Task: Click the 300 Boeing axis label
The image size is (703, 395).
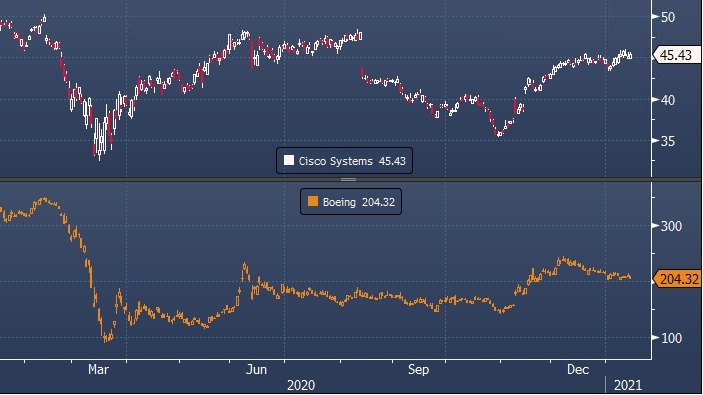Action: 672,226
